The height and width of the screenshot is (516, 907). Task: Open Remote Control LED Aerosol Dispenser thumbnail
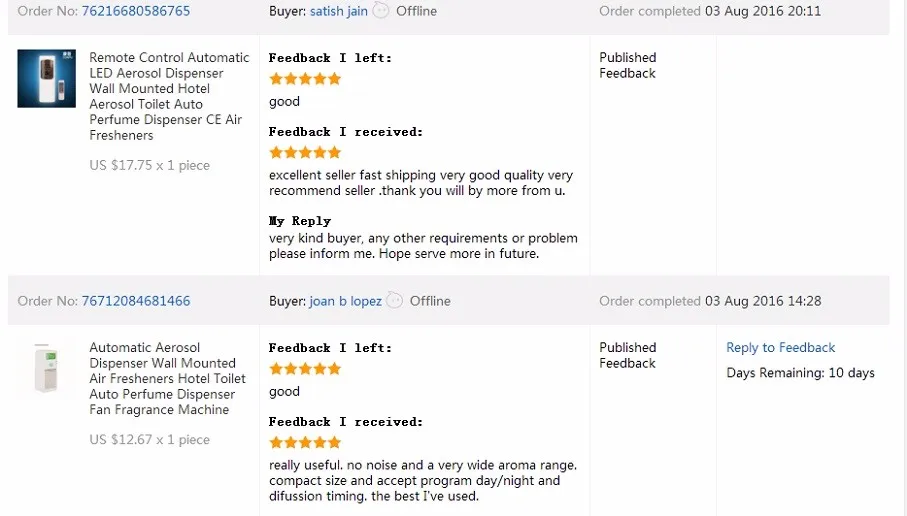[x=46, y=78]
